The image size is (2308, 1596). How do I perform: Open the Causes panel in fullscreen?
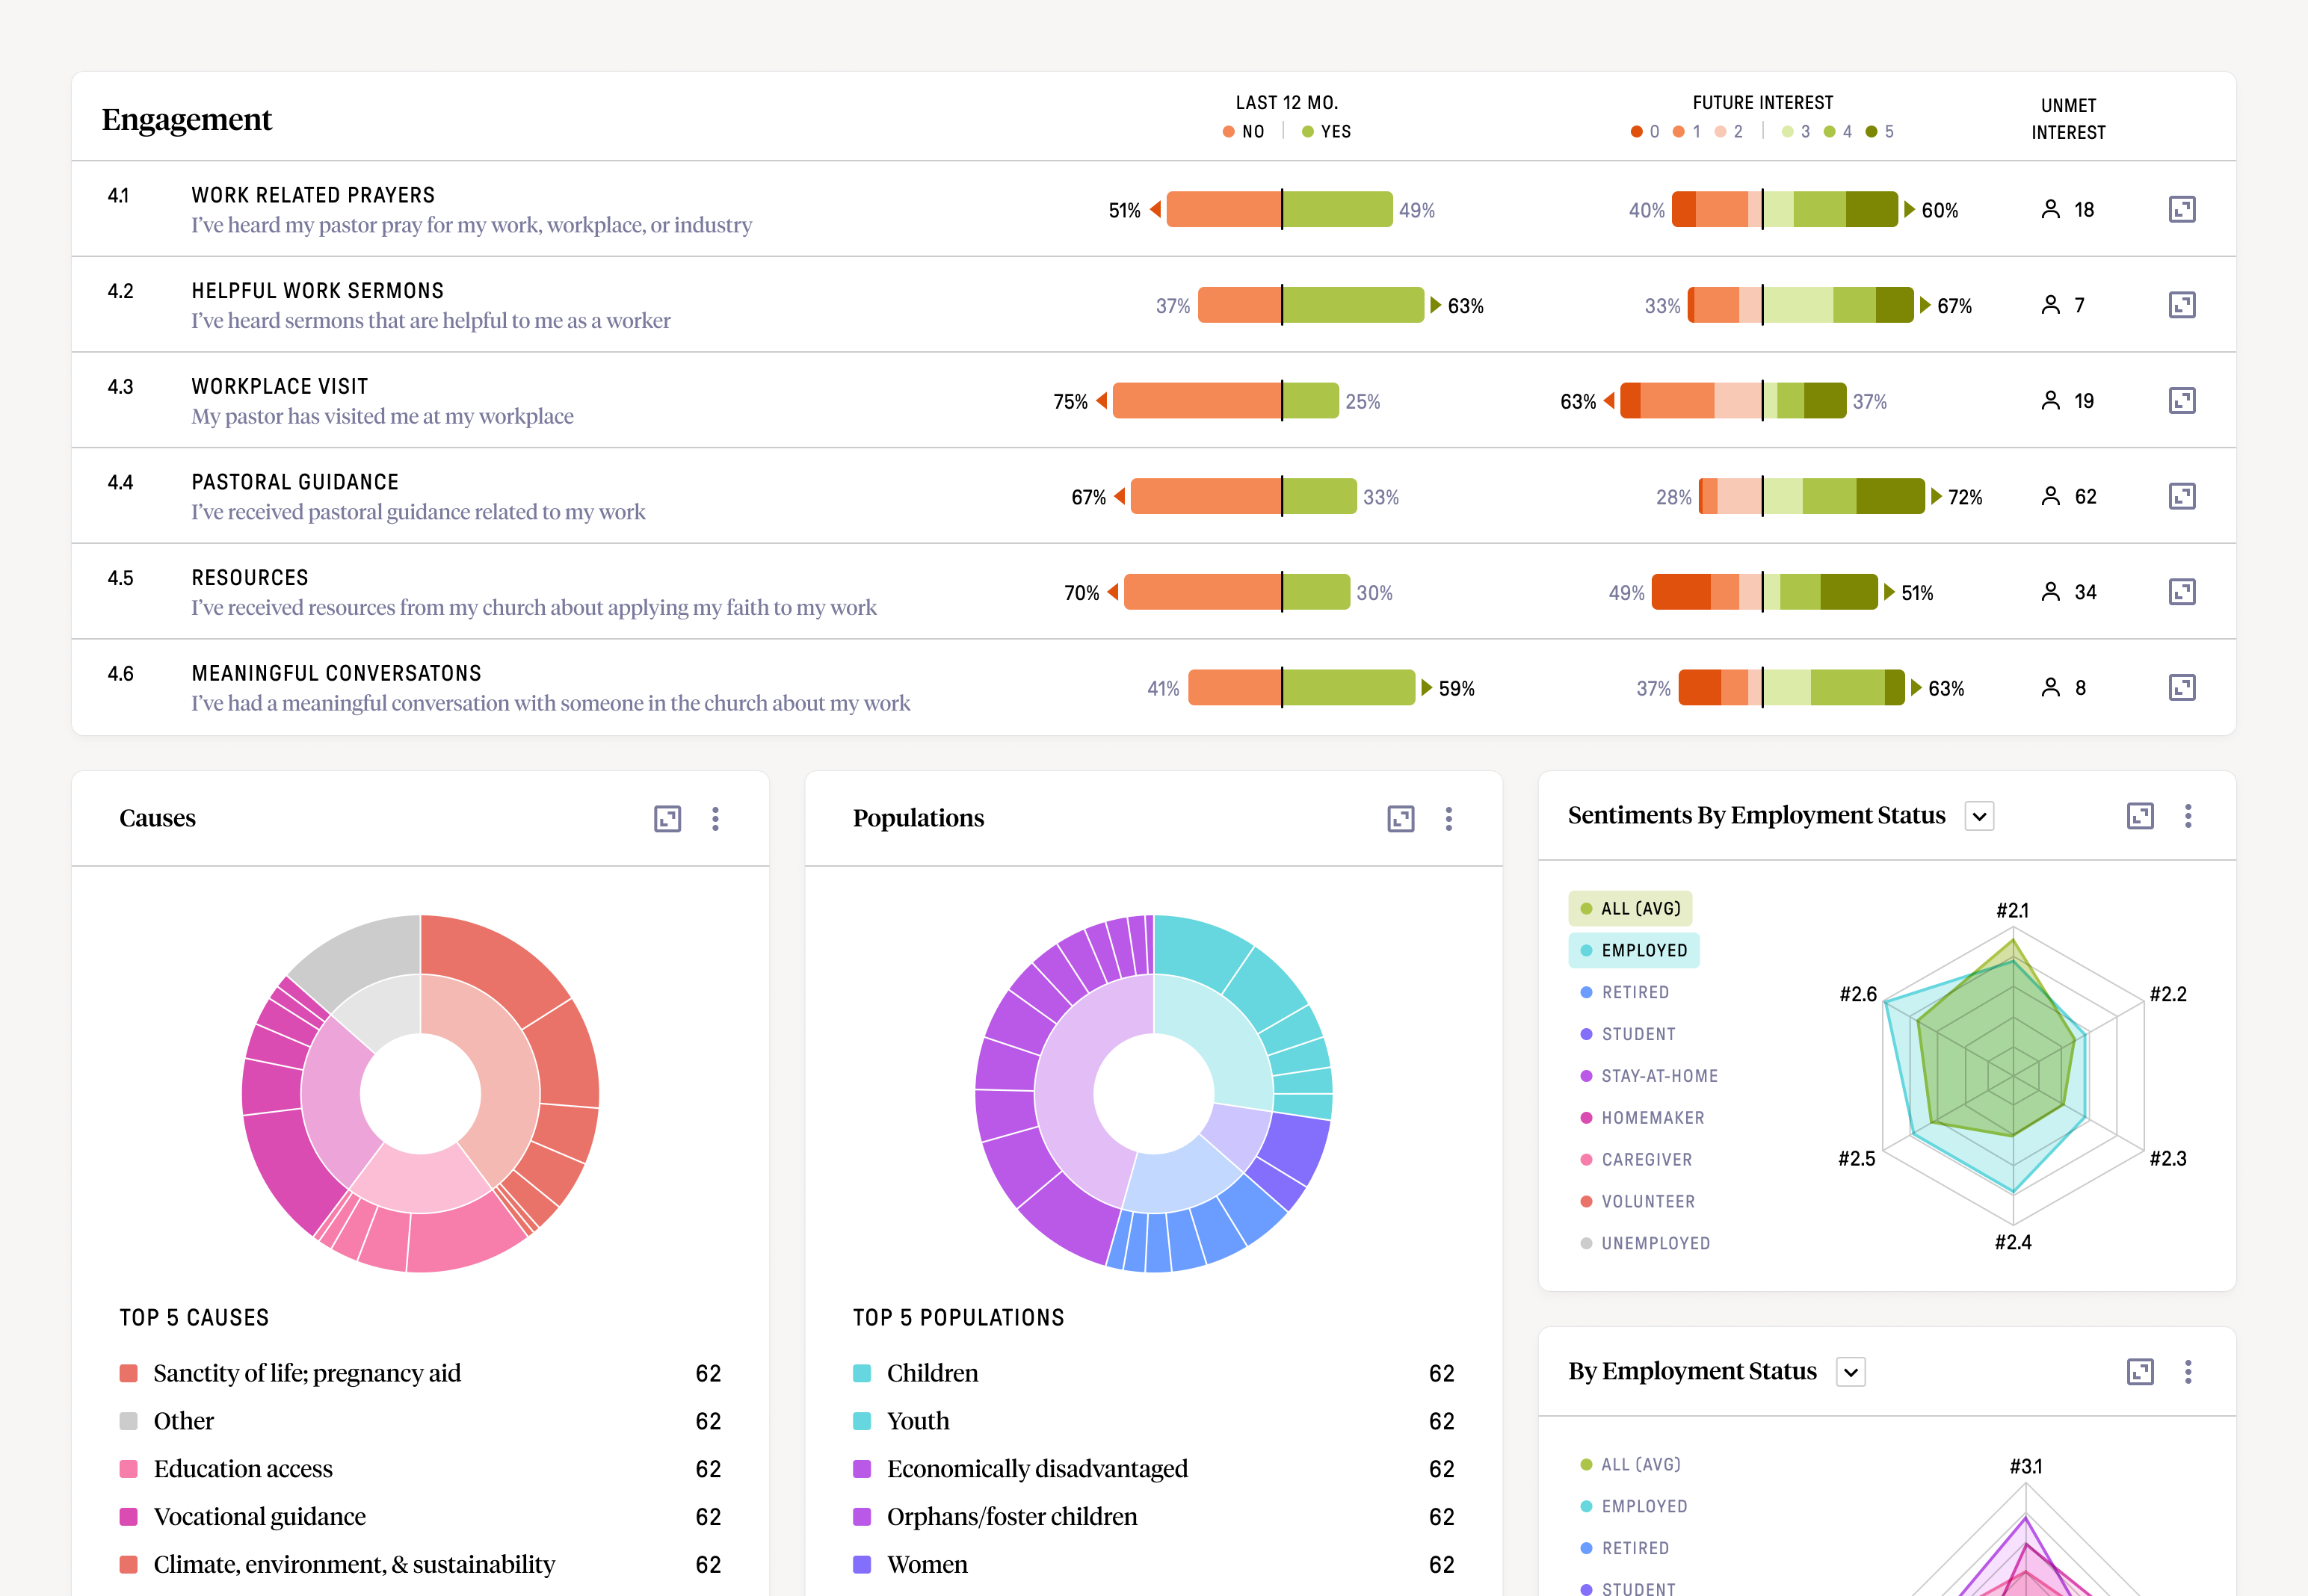click(x=667, y=819)
